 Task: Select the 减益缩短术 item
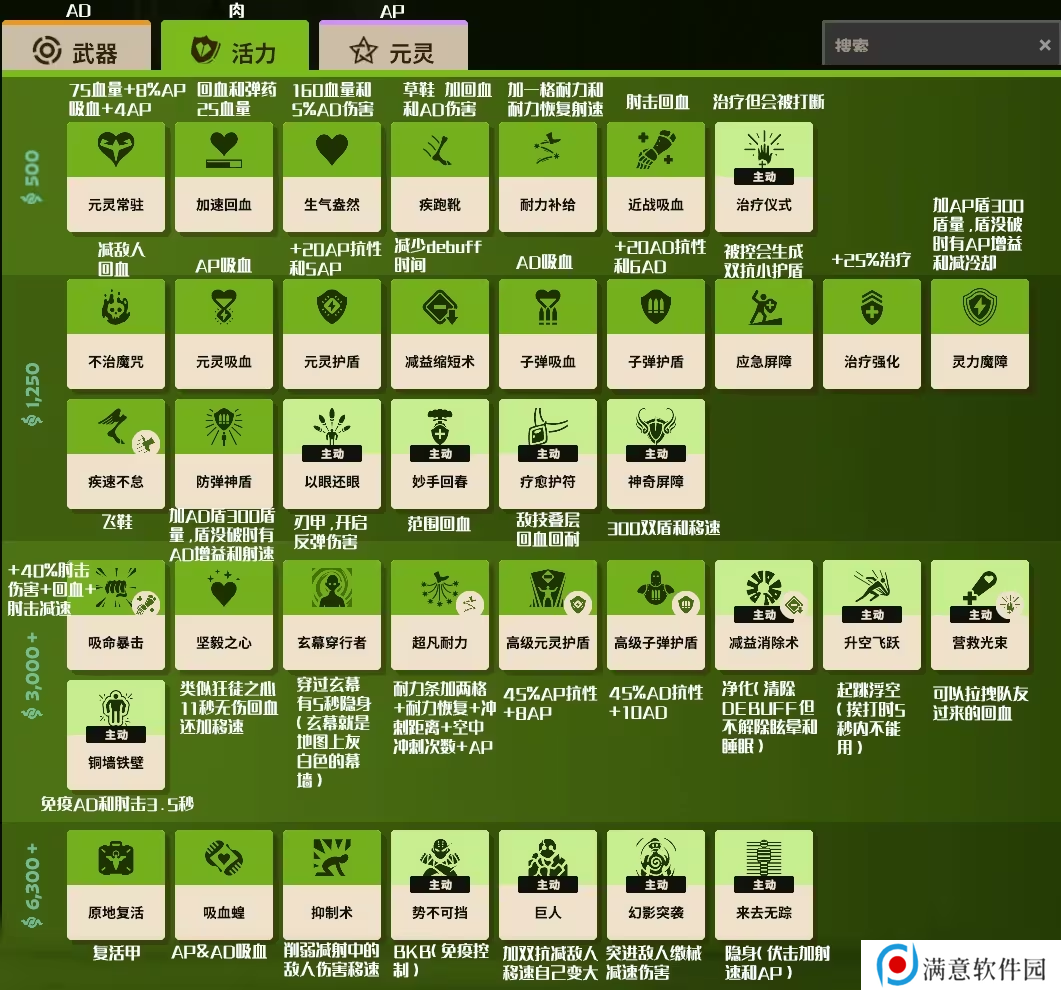(x=440, y=334)
